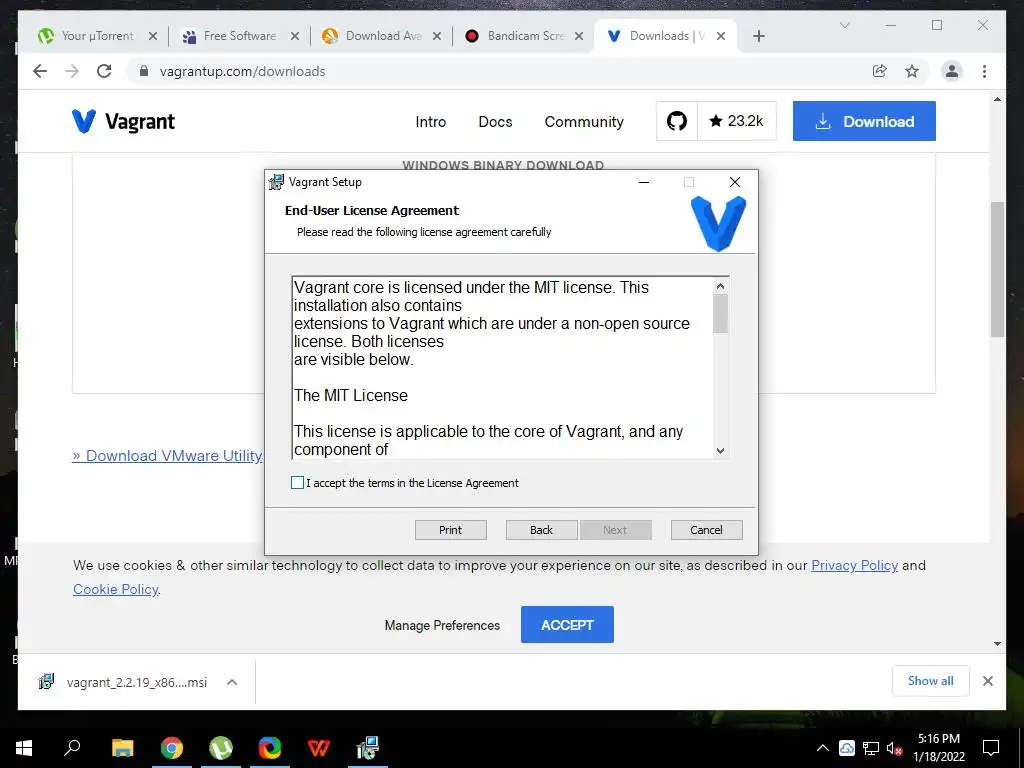Open WPS Office from taskbar

coord(319,748)
